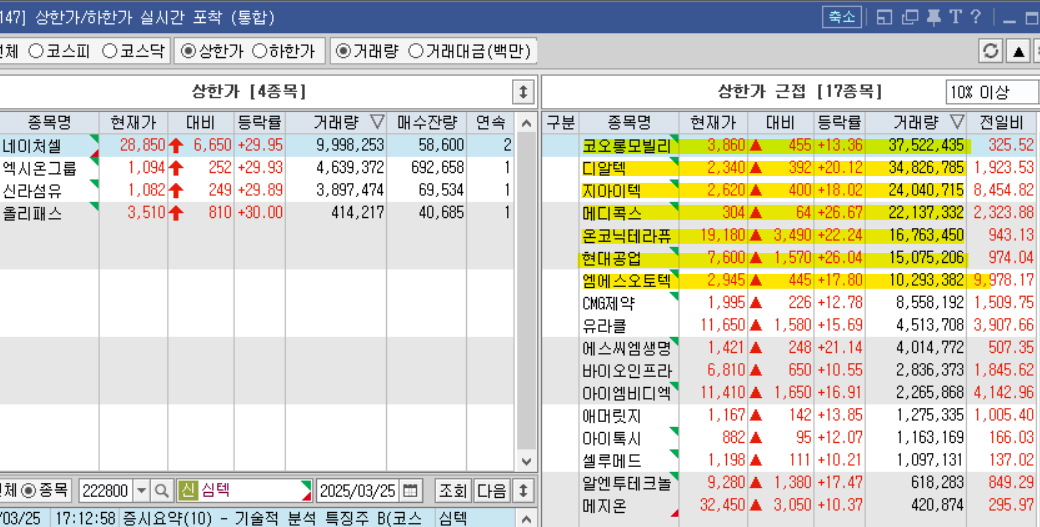Click the overlapping windows icon in title bar
Viewport: 1040px width, 527px height.
(x=910, y=17)
